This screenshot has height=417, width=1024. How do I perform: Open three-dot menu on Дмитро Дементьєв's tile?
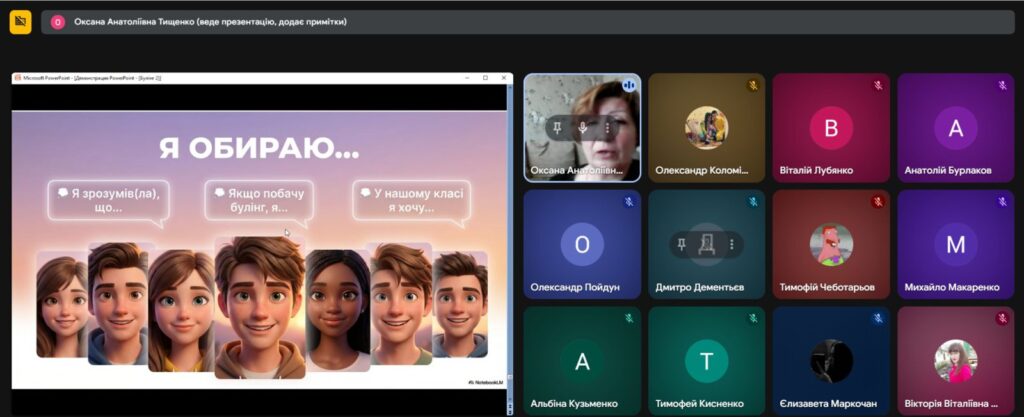[731, 244]
